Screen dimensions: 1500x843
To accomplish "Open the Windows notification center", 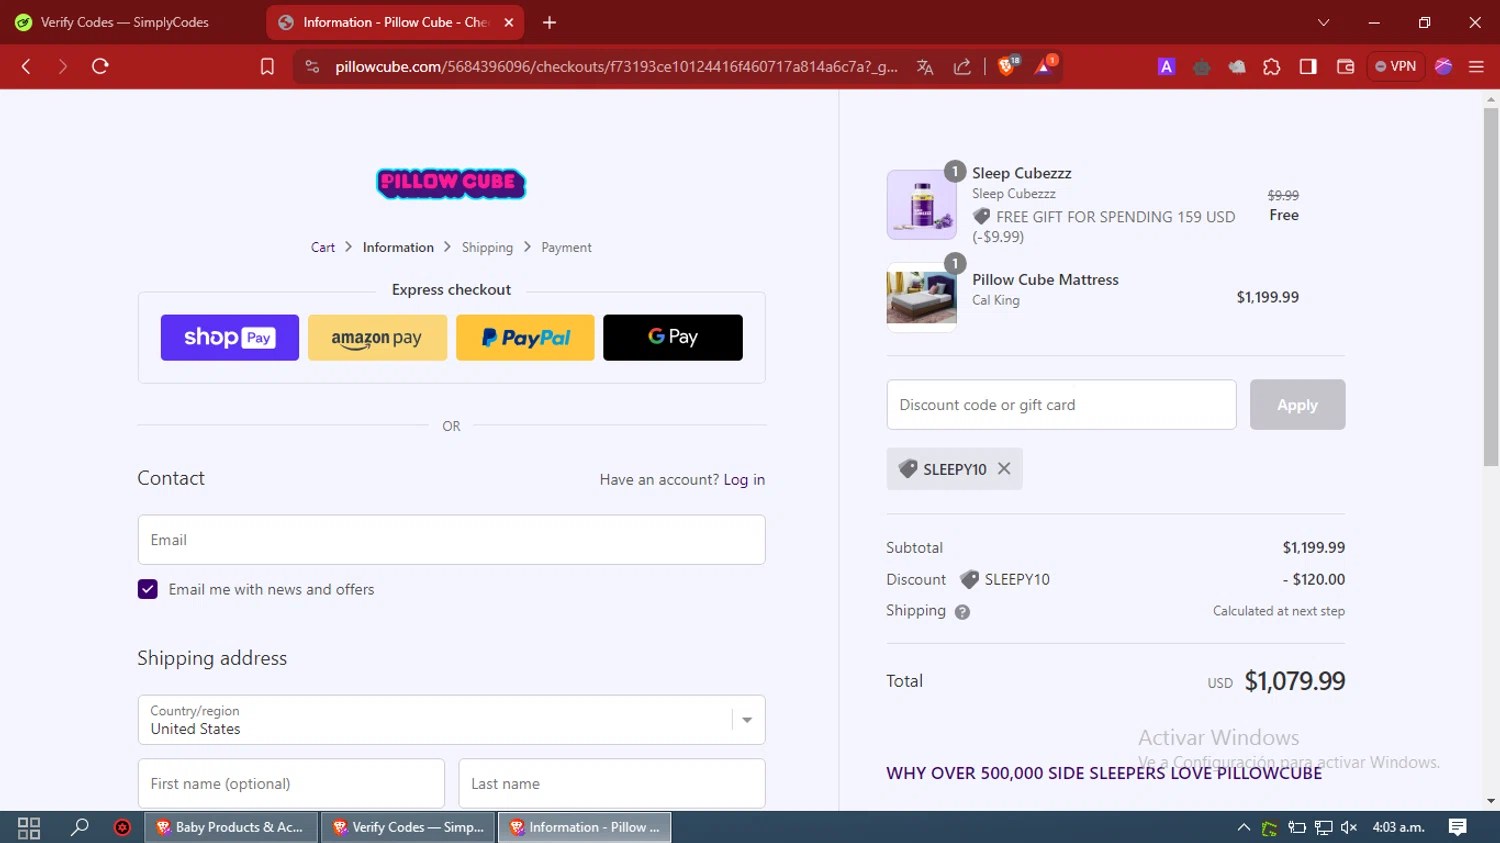I will pyautogui.click(x=1458, y=827).
